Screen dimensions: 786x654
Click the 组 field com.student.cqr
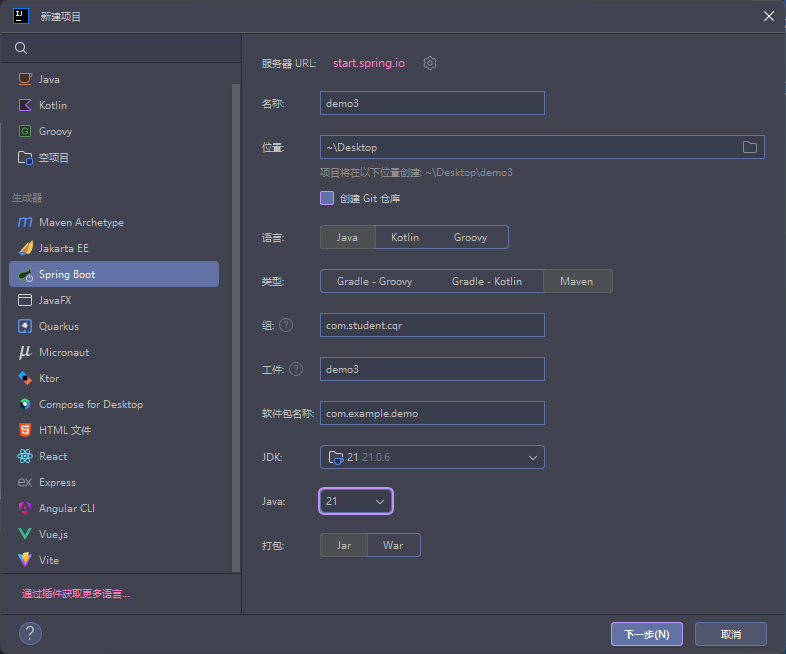tap(432, 325)
